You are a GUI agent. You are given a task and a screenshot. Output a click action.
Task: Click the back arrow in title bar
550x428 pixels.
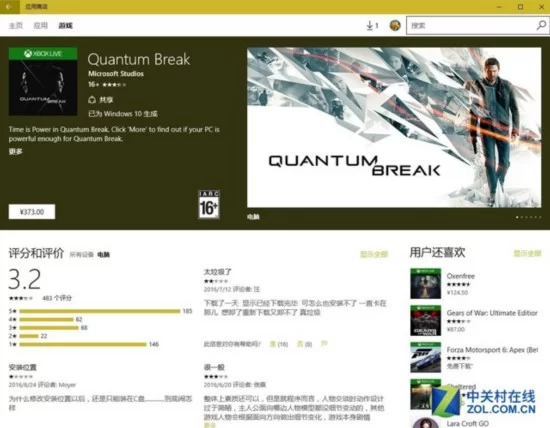pos(9,7)
